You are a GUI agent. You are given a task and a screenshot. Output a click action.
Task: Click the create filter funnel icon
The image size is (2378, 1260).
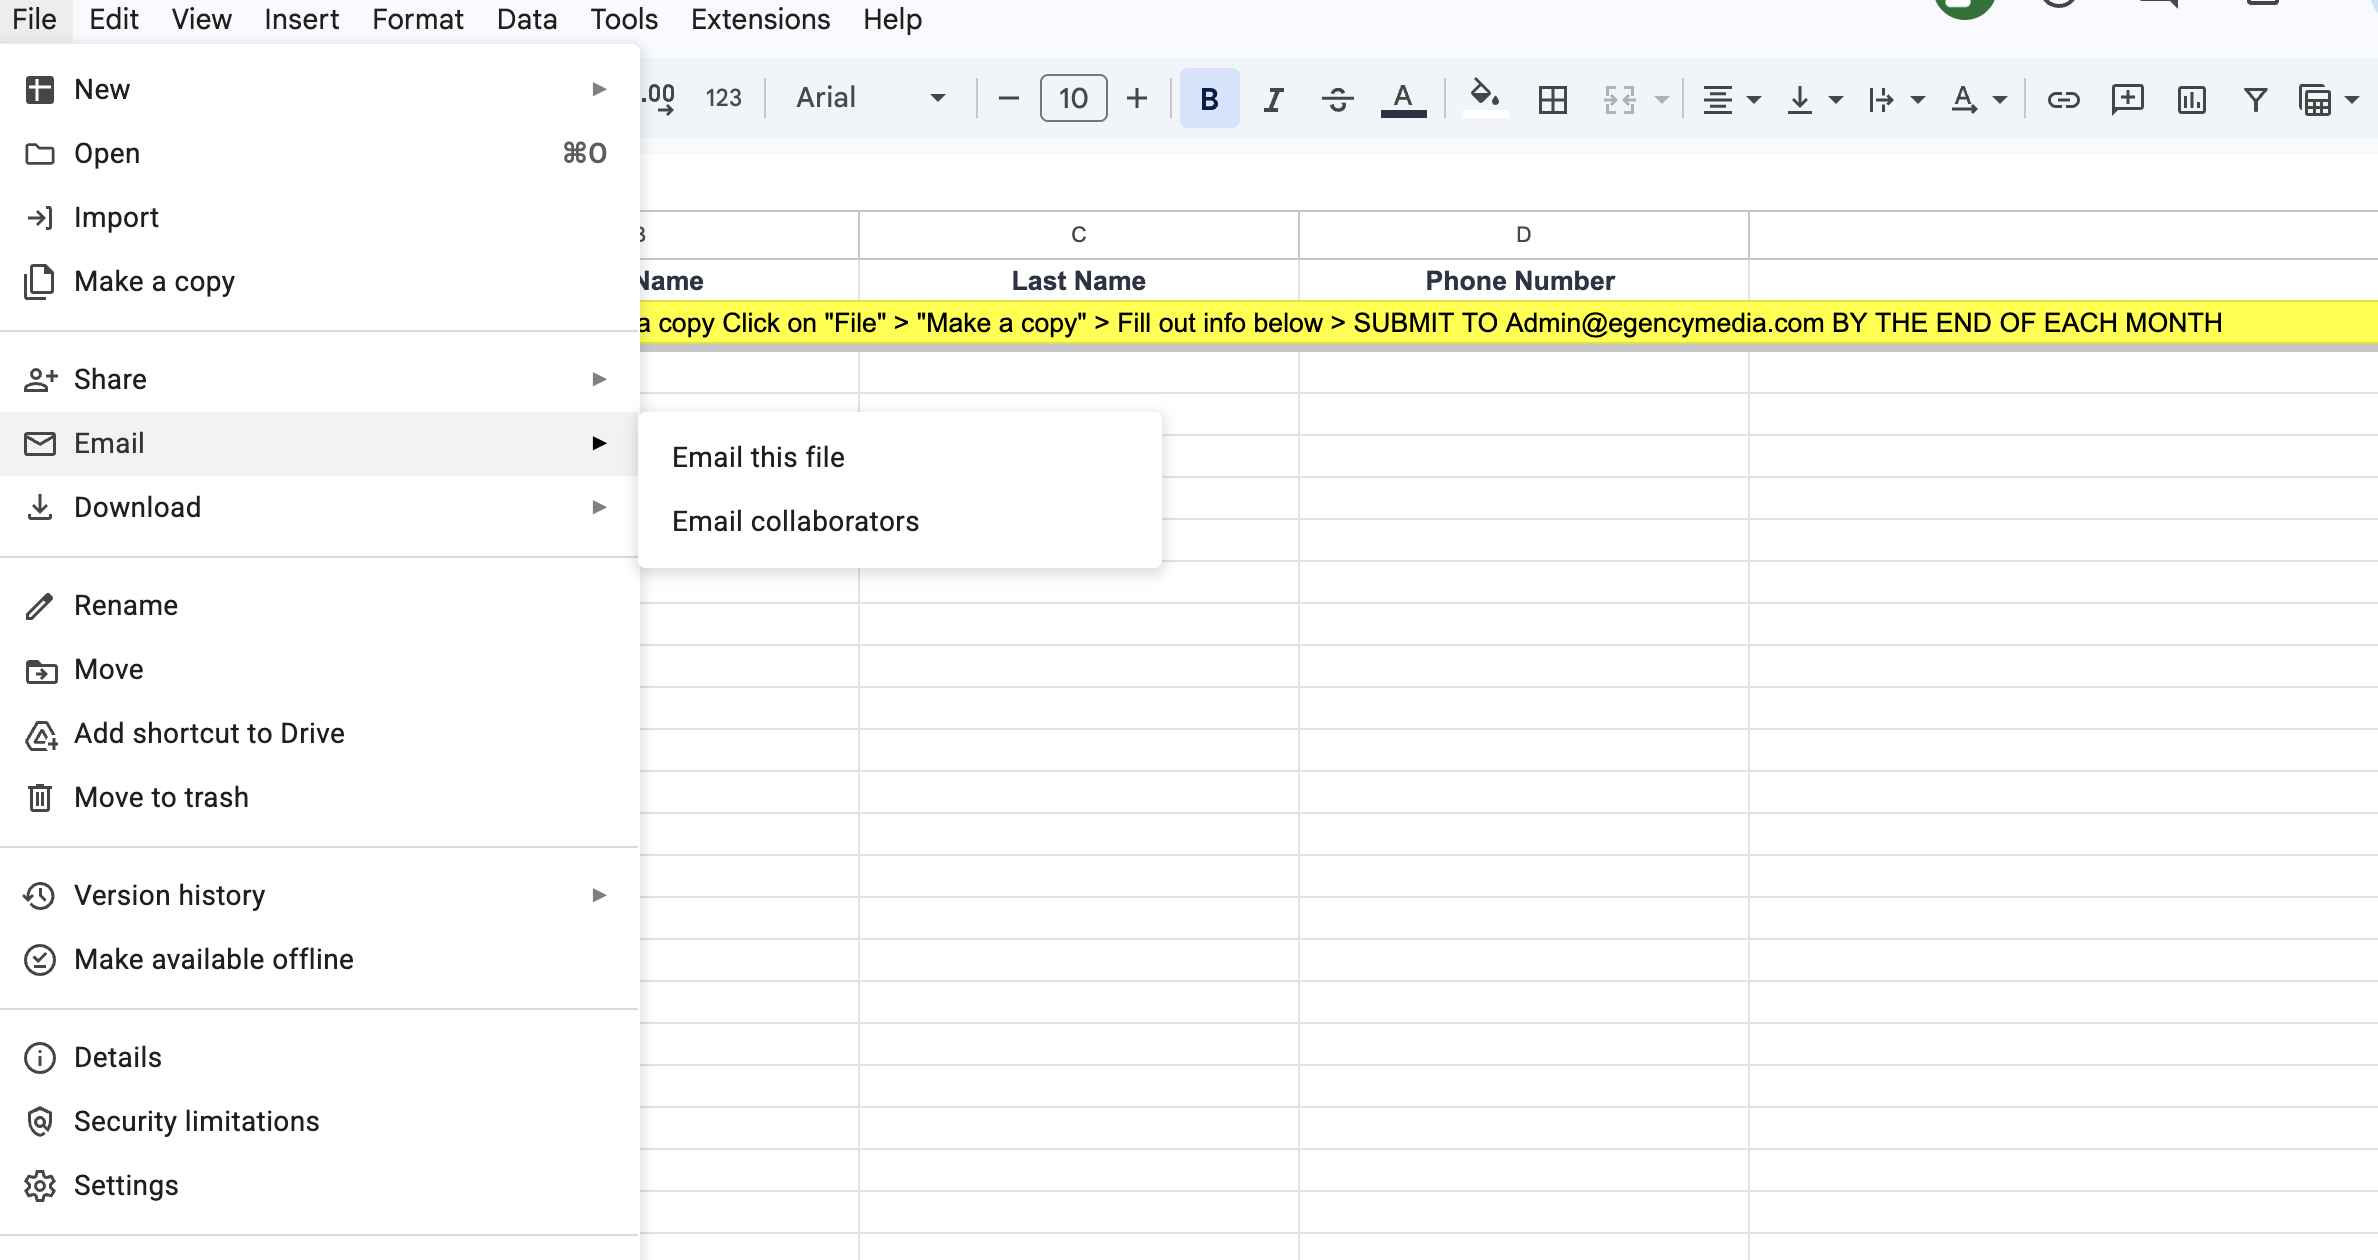click(2255, 99)
